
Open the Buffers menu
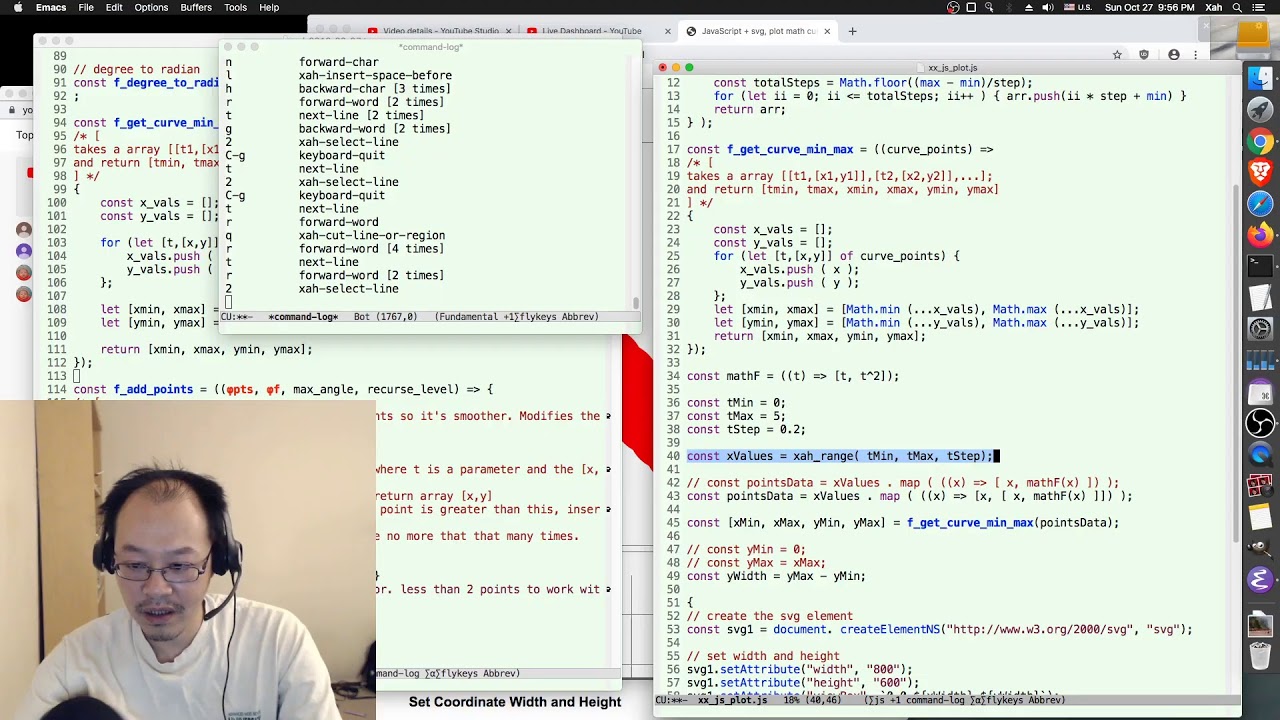point(196,7)
